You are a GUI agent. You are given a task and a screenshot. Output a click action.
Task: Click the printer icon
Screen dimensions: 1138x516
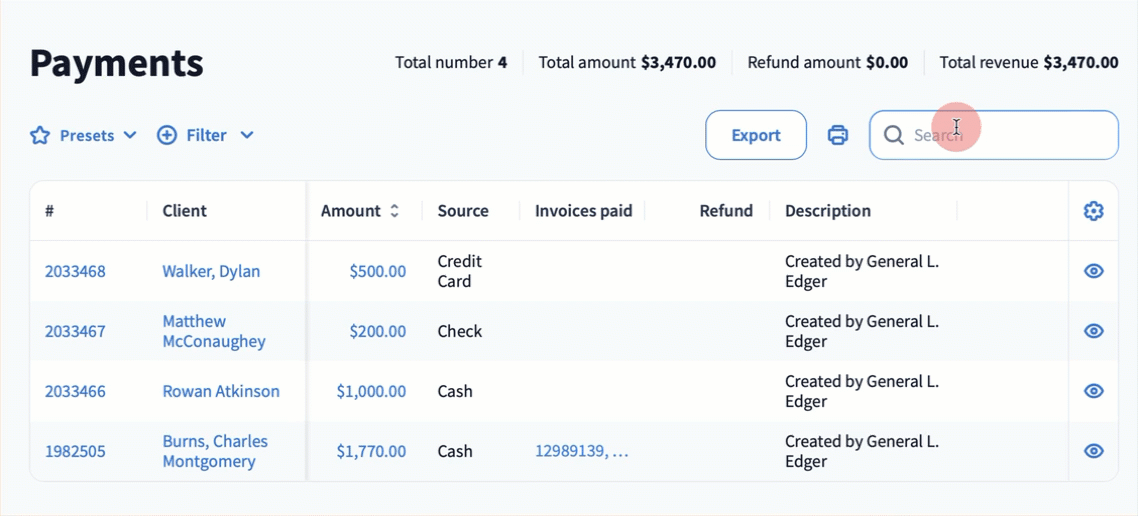click(838, 135)
